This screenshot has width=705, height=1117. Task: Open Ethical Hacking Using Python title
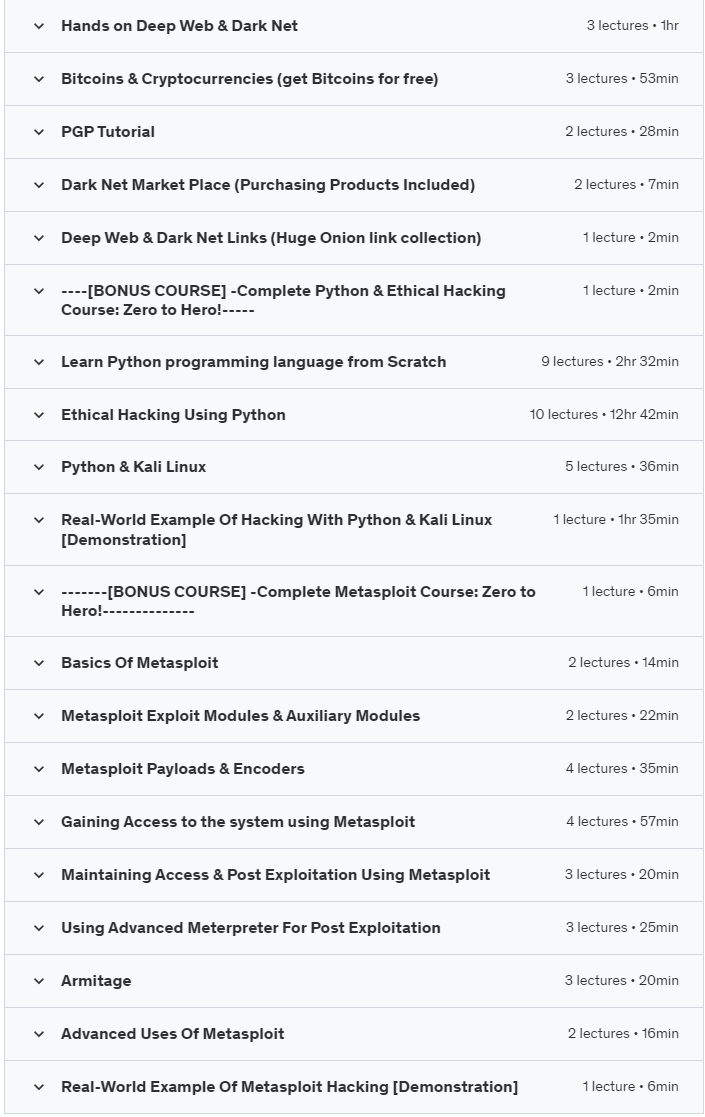click(173, 415)
